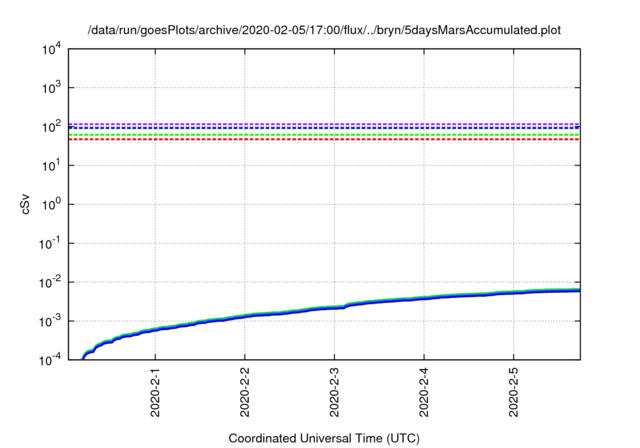Click the 10^-4 y-axis tick label
Image resolution: width=640 pixels, height=448 pixels.
coord(50,360)
